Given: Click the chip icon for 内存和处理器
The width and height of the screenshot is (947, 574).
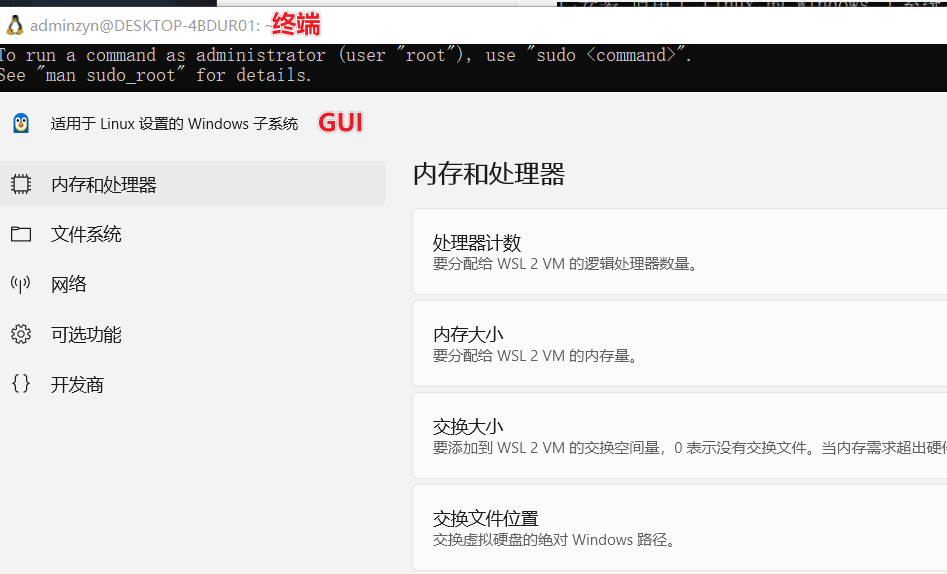Looking at the screenshot, I should (x=21, y=184).
